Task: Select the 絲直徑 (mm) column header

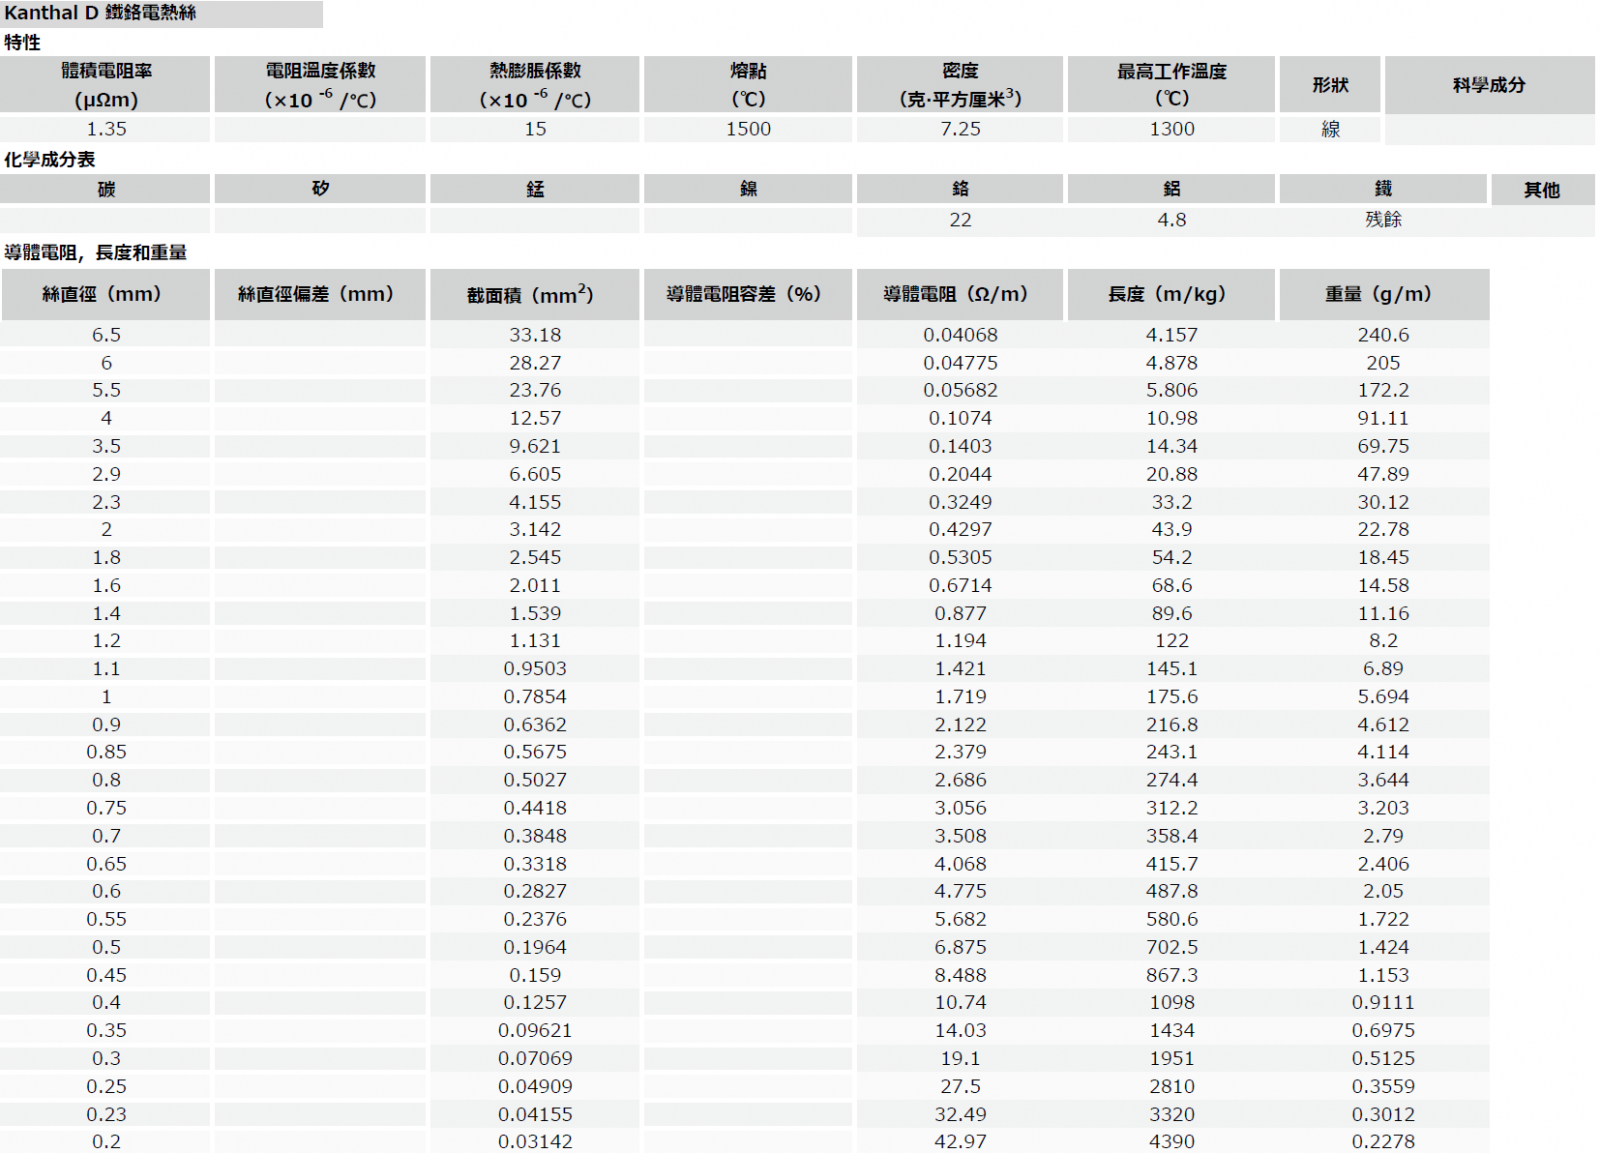Action: [x=106, y=294]
